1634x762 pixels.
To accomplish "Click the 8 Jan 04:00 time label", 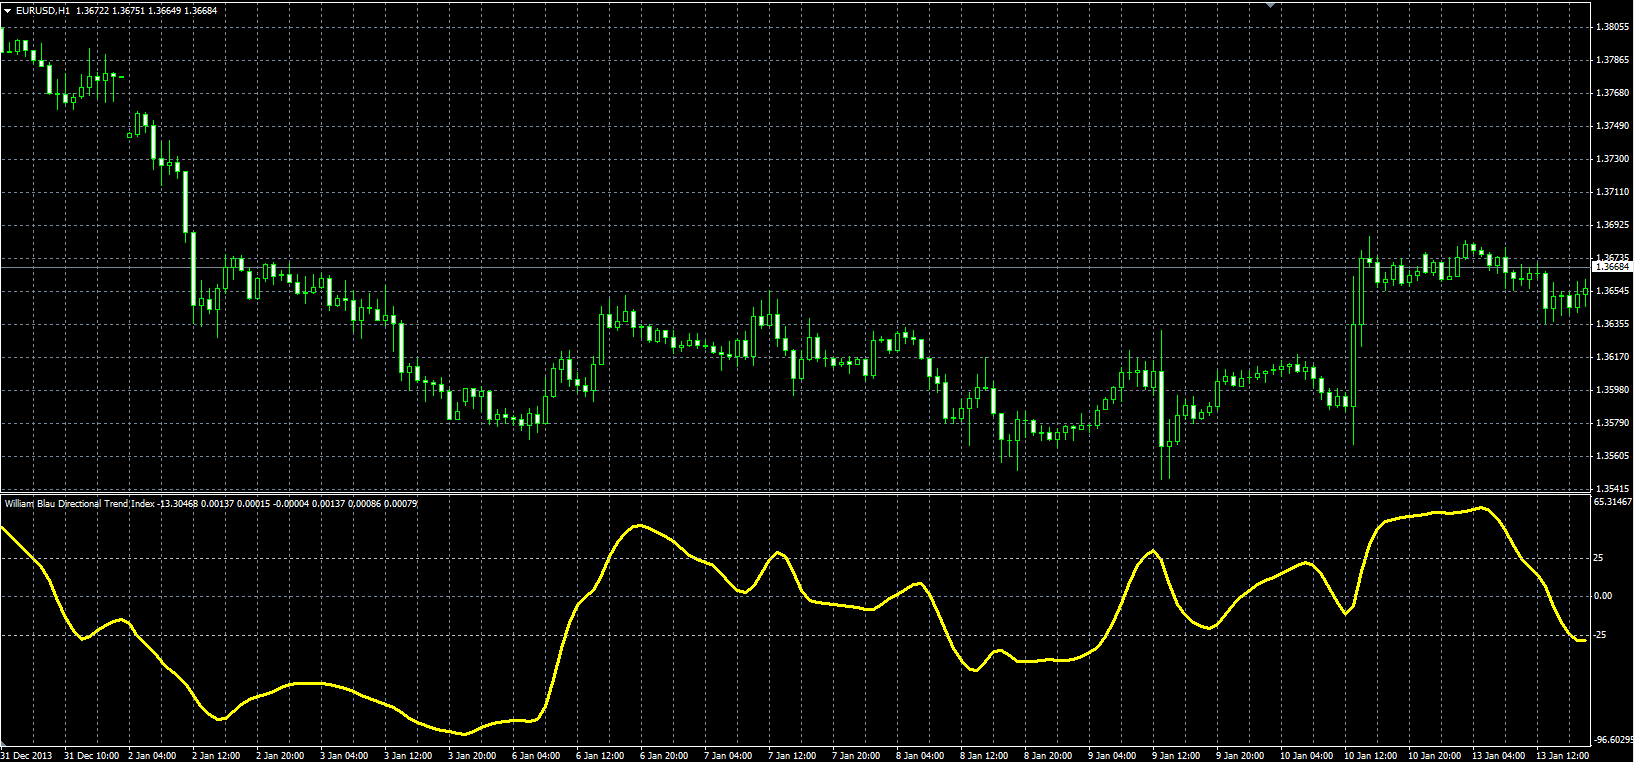I will tap(920, 756).
